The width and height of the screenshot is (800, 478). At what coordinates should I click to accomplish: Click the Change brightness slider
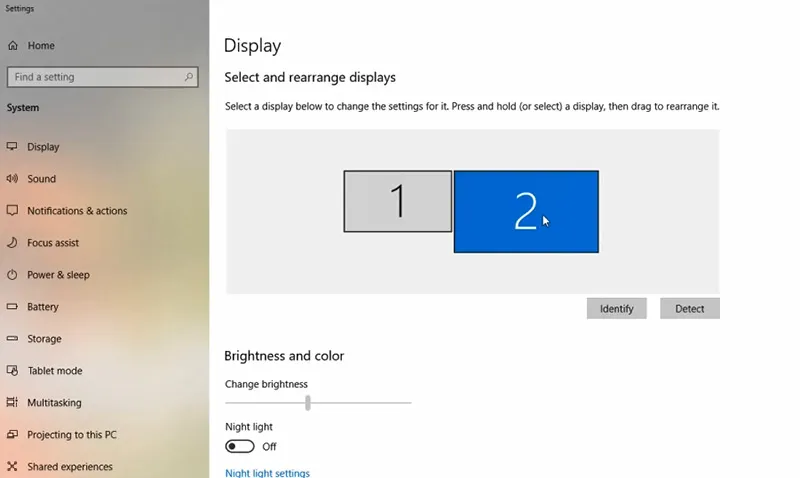coord(308,403)
